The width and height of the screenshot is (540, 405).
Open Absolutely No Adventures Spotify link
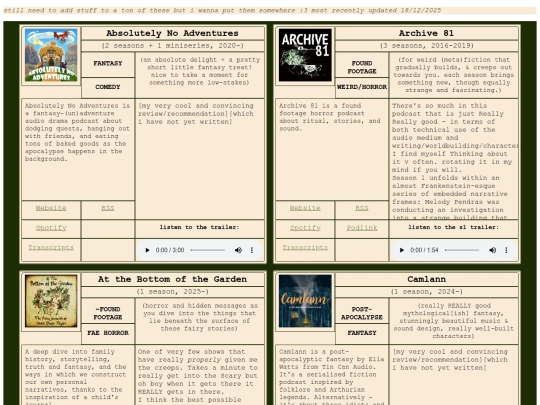pyautogui.click(x=51, y=228)
